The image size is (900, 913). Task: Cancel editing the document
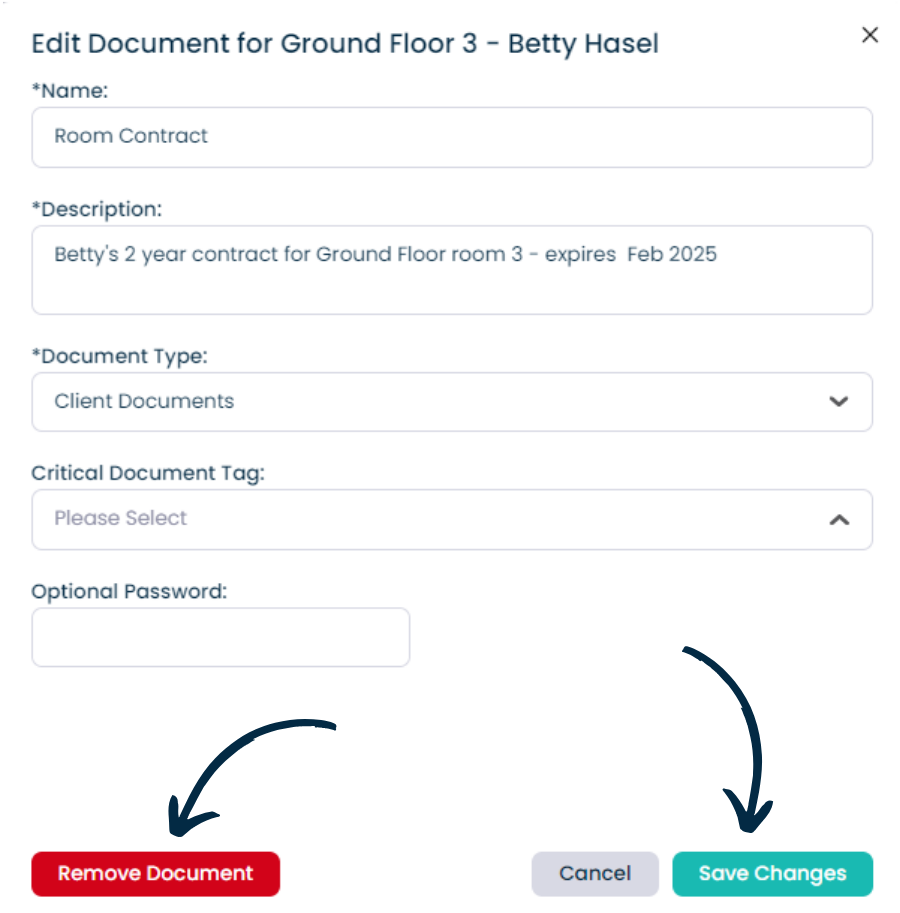(x=595, y=874)
